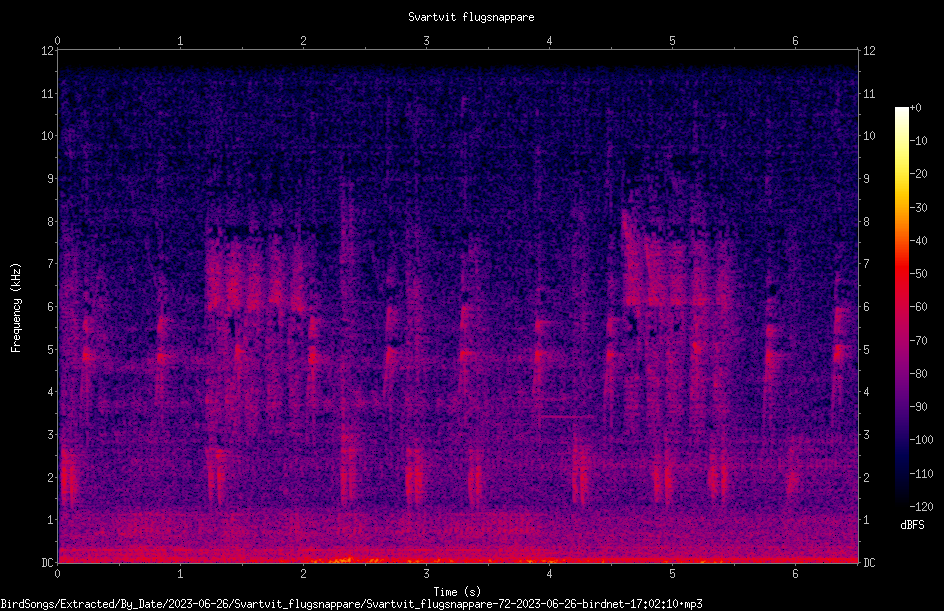
Task: Click the '12' label on the left frequency axis
Action: [47, 51]
